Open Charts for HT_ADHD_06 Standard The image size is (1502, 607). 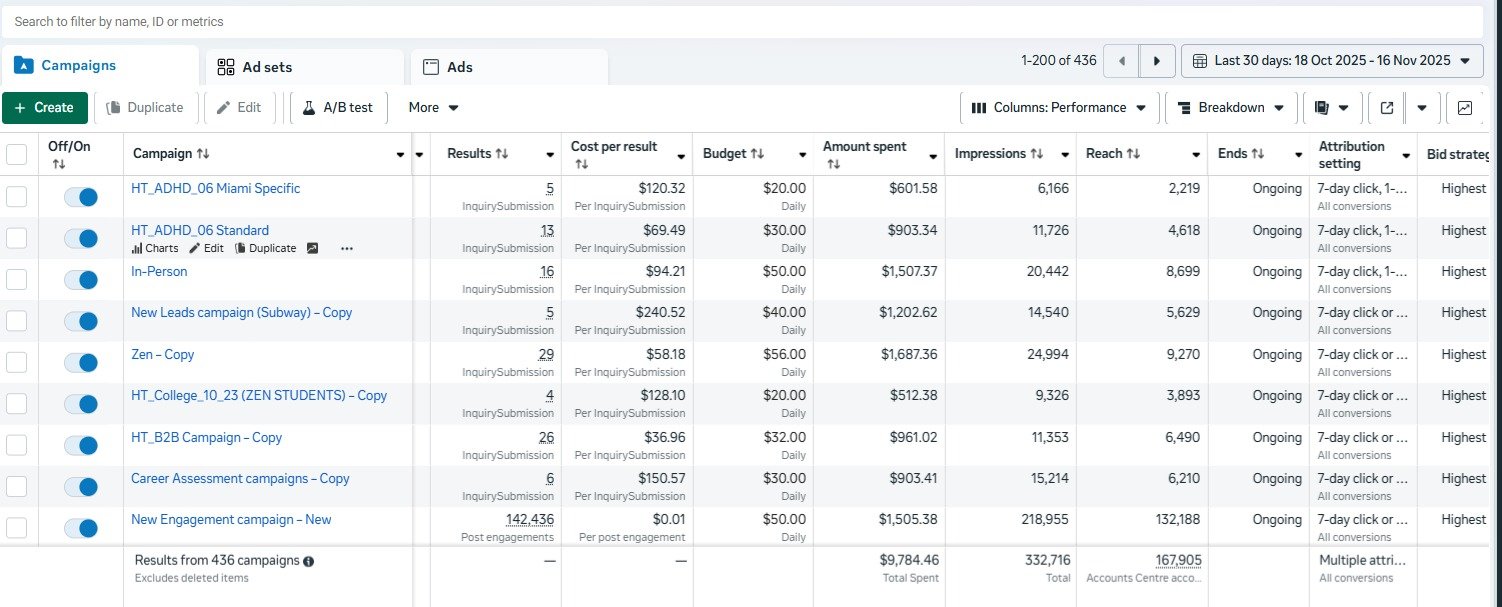pos(155,248)
